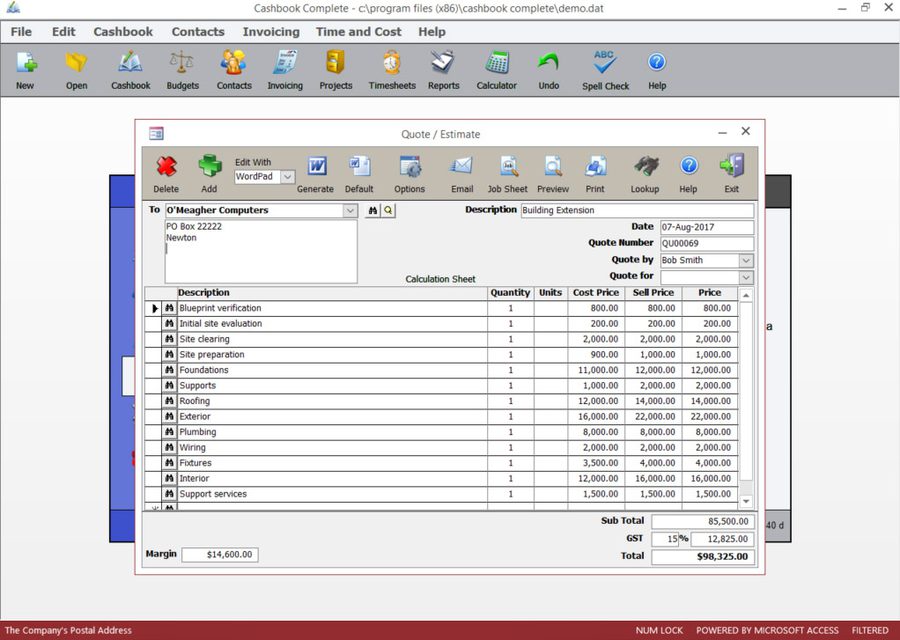Viewport: 900px width, 640px height.
Task: Open the Contacts toolbar icon
Action: pyautogui.click(x=234, y=63)
